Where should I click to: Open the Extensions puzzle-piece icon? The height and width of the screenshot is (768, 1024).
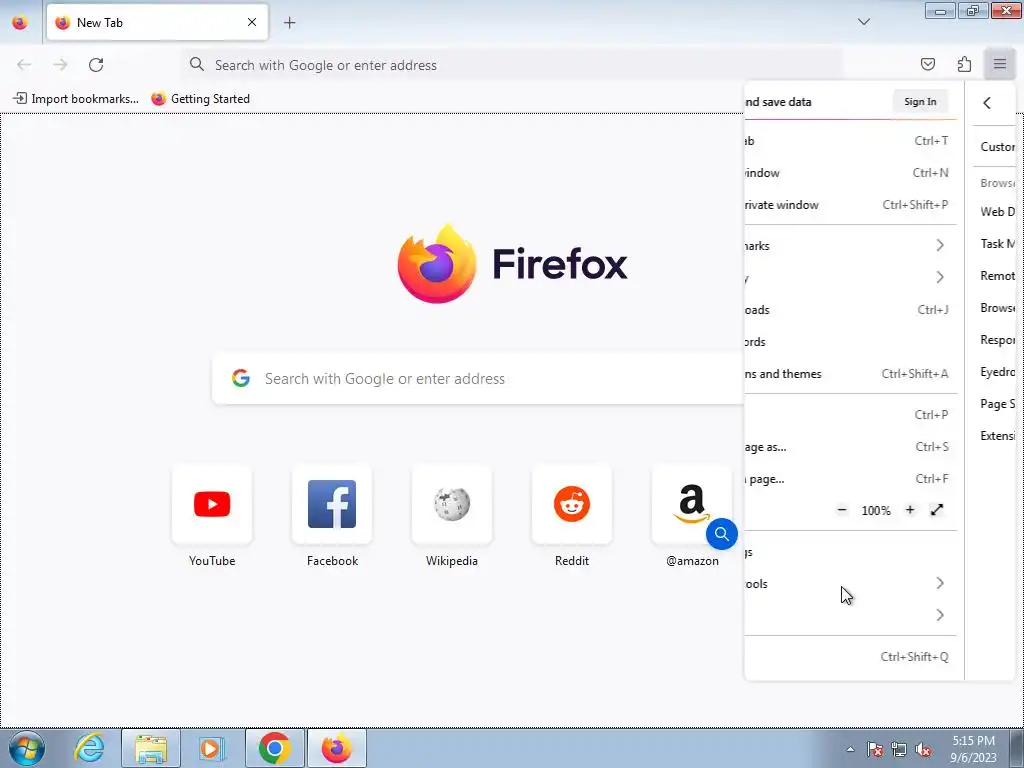point(964,64)
